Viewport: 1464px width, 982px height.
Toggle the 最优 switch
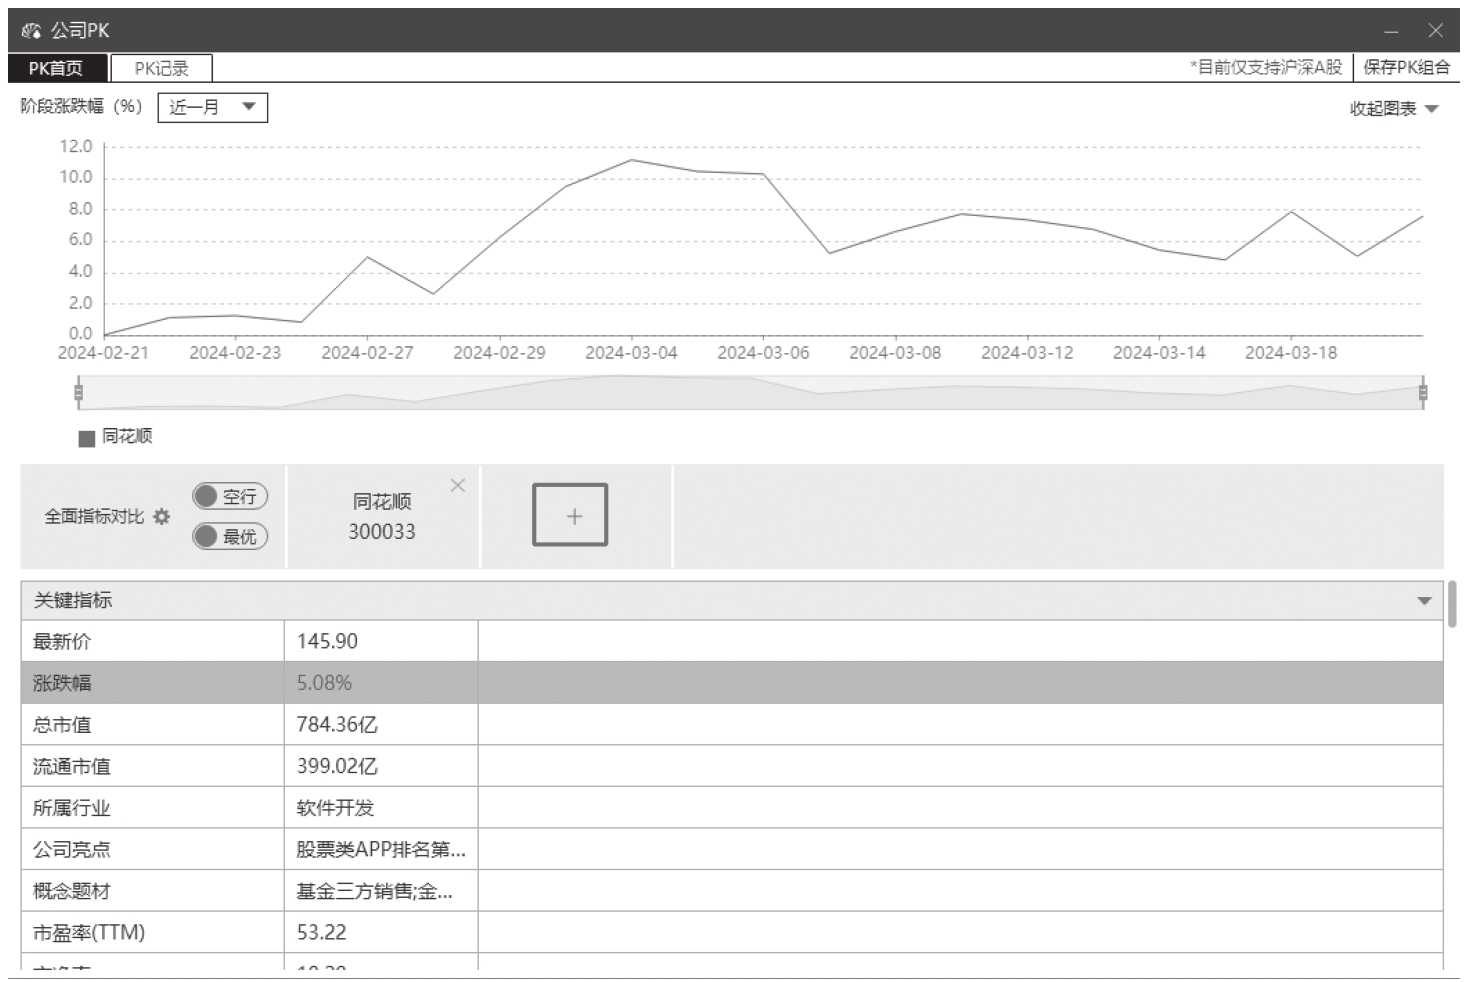pos(230,536)
